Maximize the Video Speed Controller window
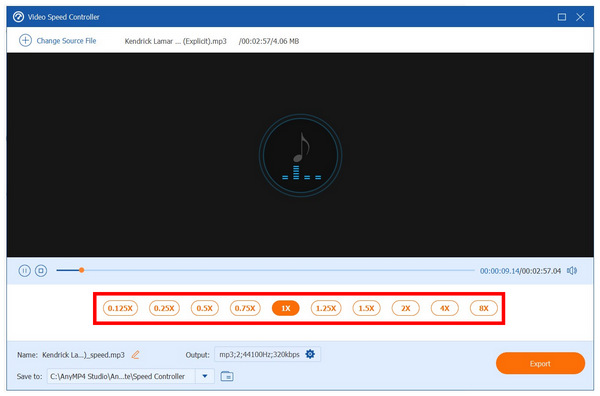 562,17
